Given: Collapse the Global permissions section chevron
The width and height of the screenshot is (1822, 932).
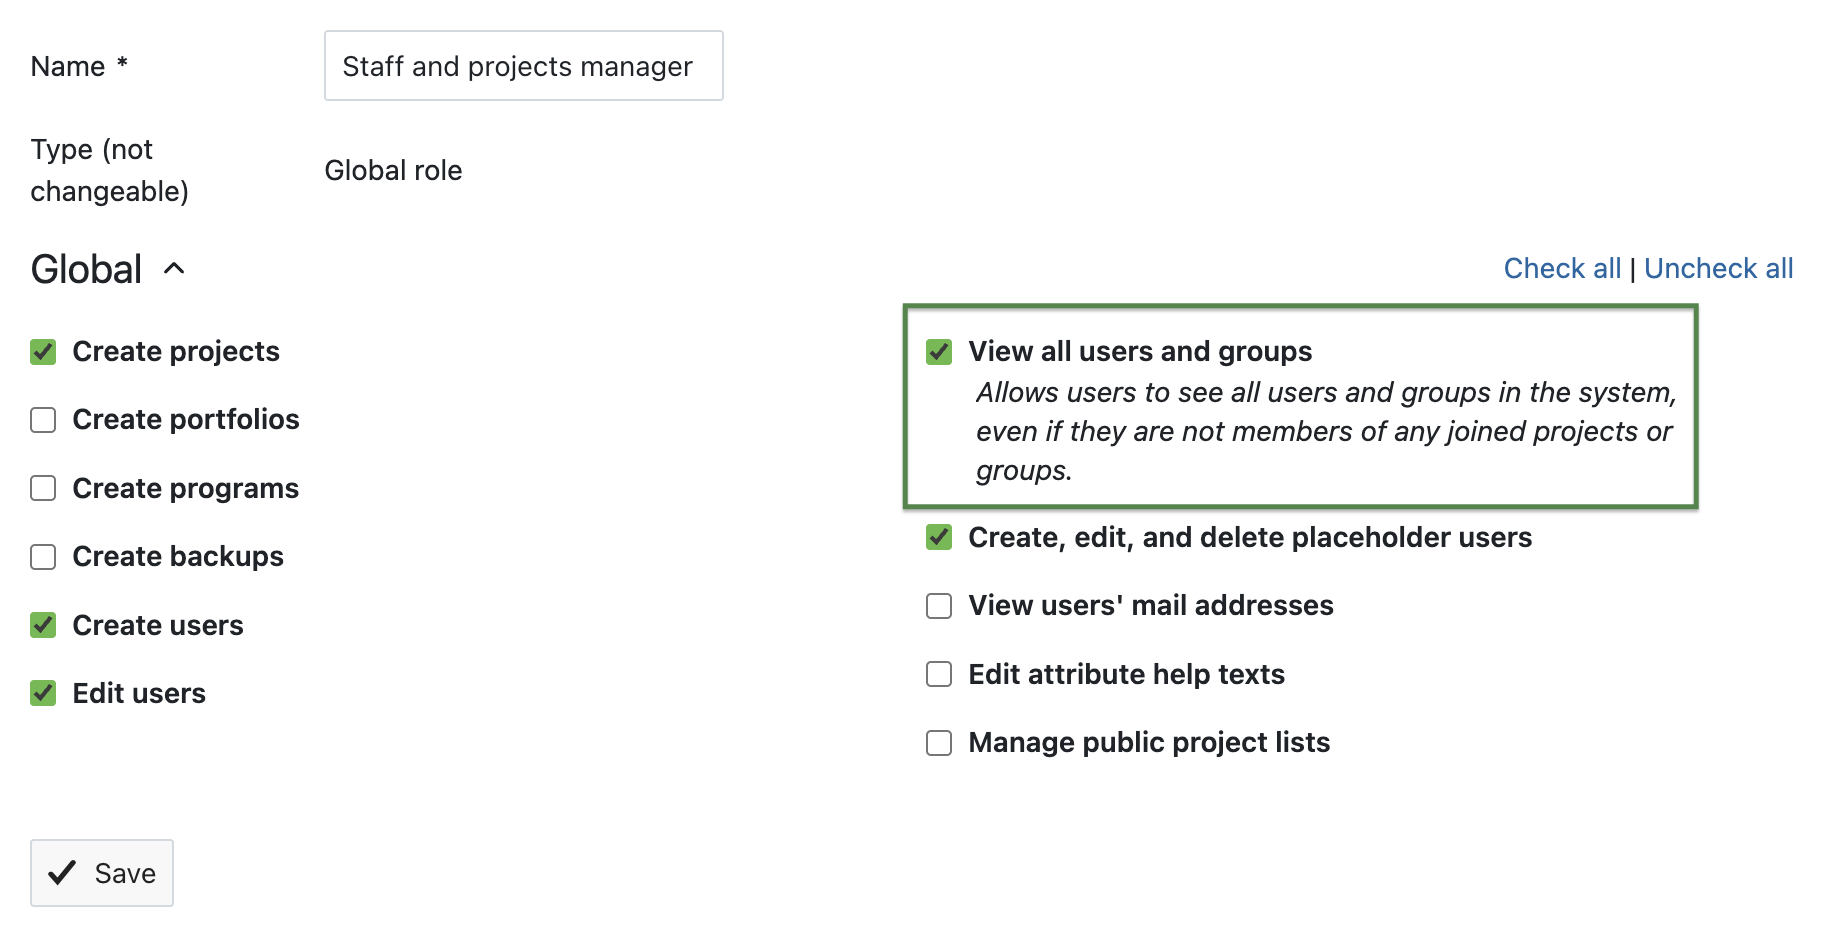Looking at the screenshot, I should pos(175,268).
